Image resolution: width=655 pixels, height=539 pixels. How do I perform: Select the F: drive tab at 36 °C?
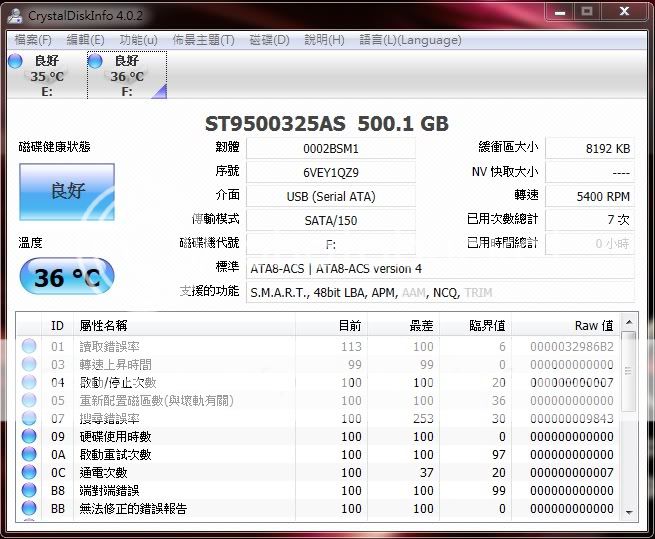coord(127,75)
